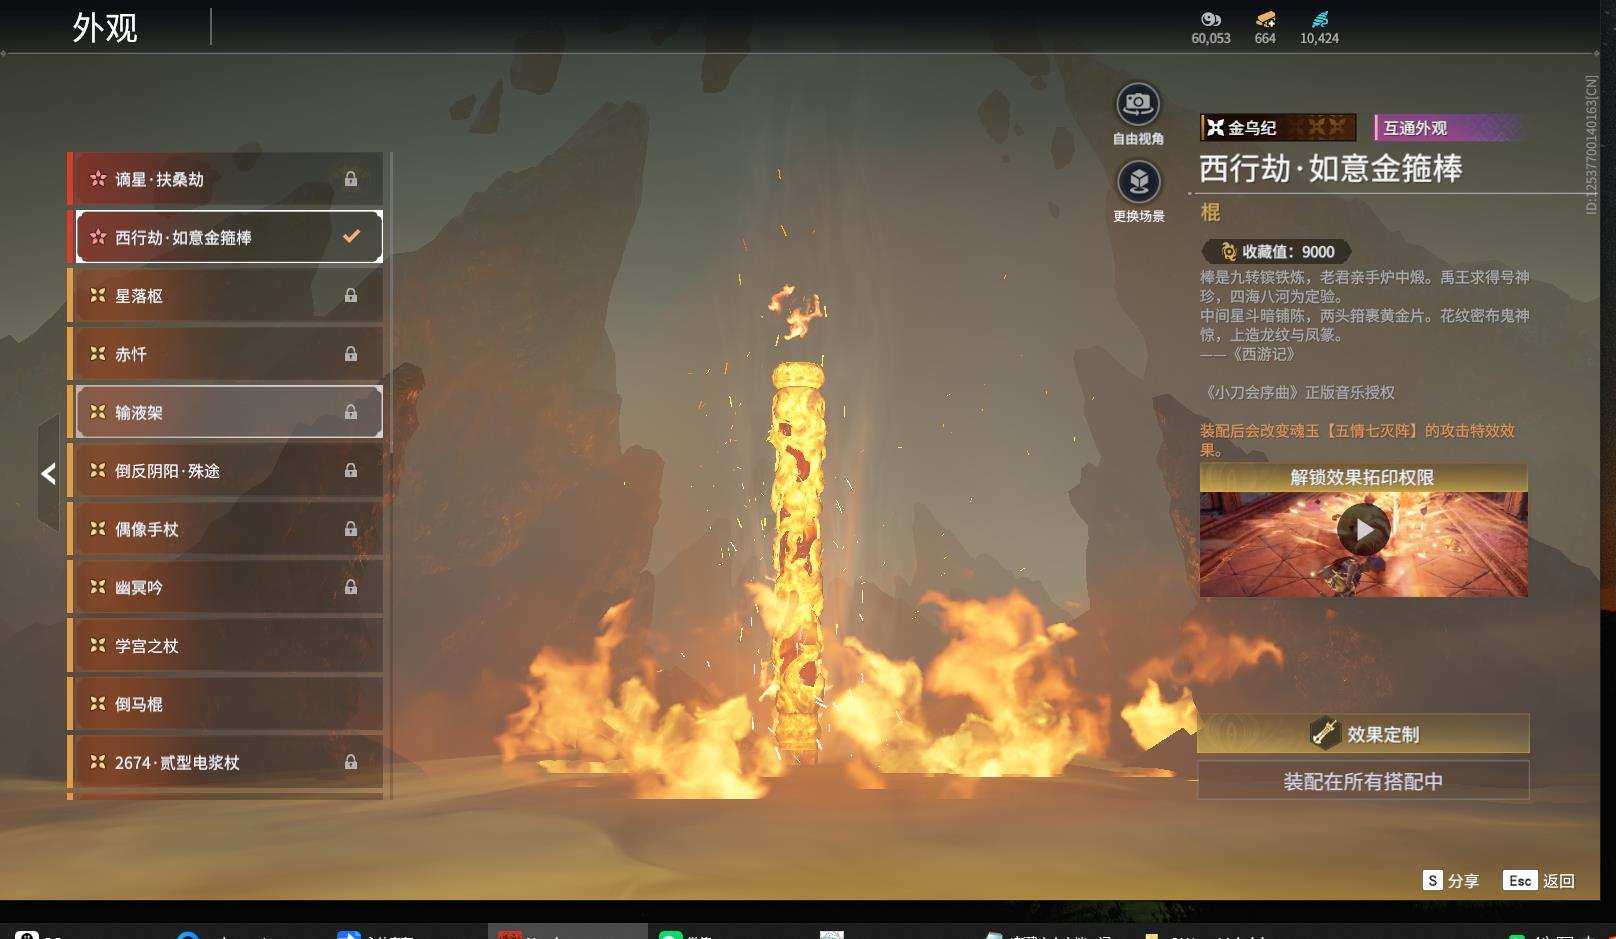The image size is (1616, 939).
Task: Select the 摘星·扶桑劫 skin row
Action: tap(226, 179)
